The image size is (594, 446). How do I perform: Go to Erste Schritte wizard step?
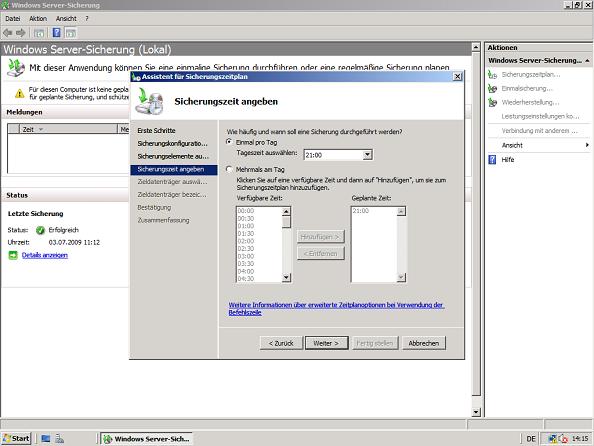(156, 130)
